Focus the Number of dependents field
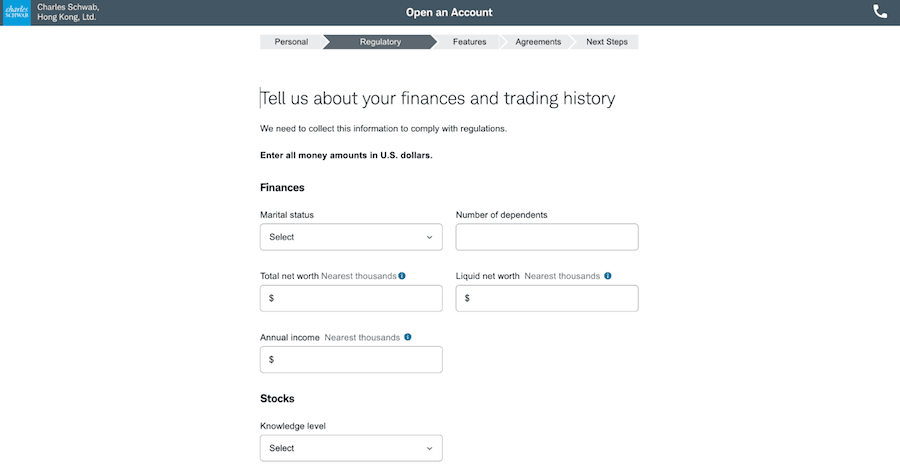This screenshot has width=900, height=469. (x=546, y=237)
